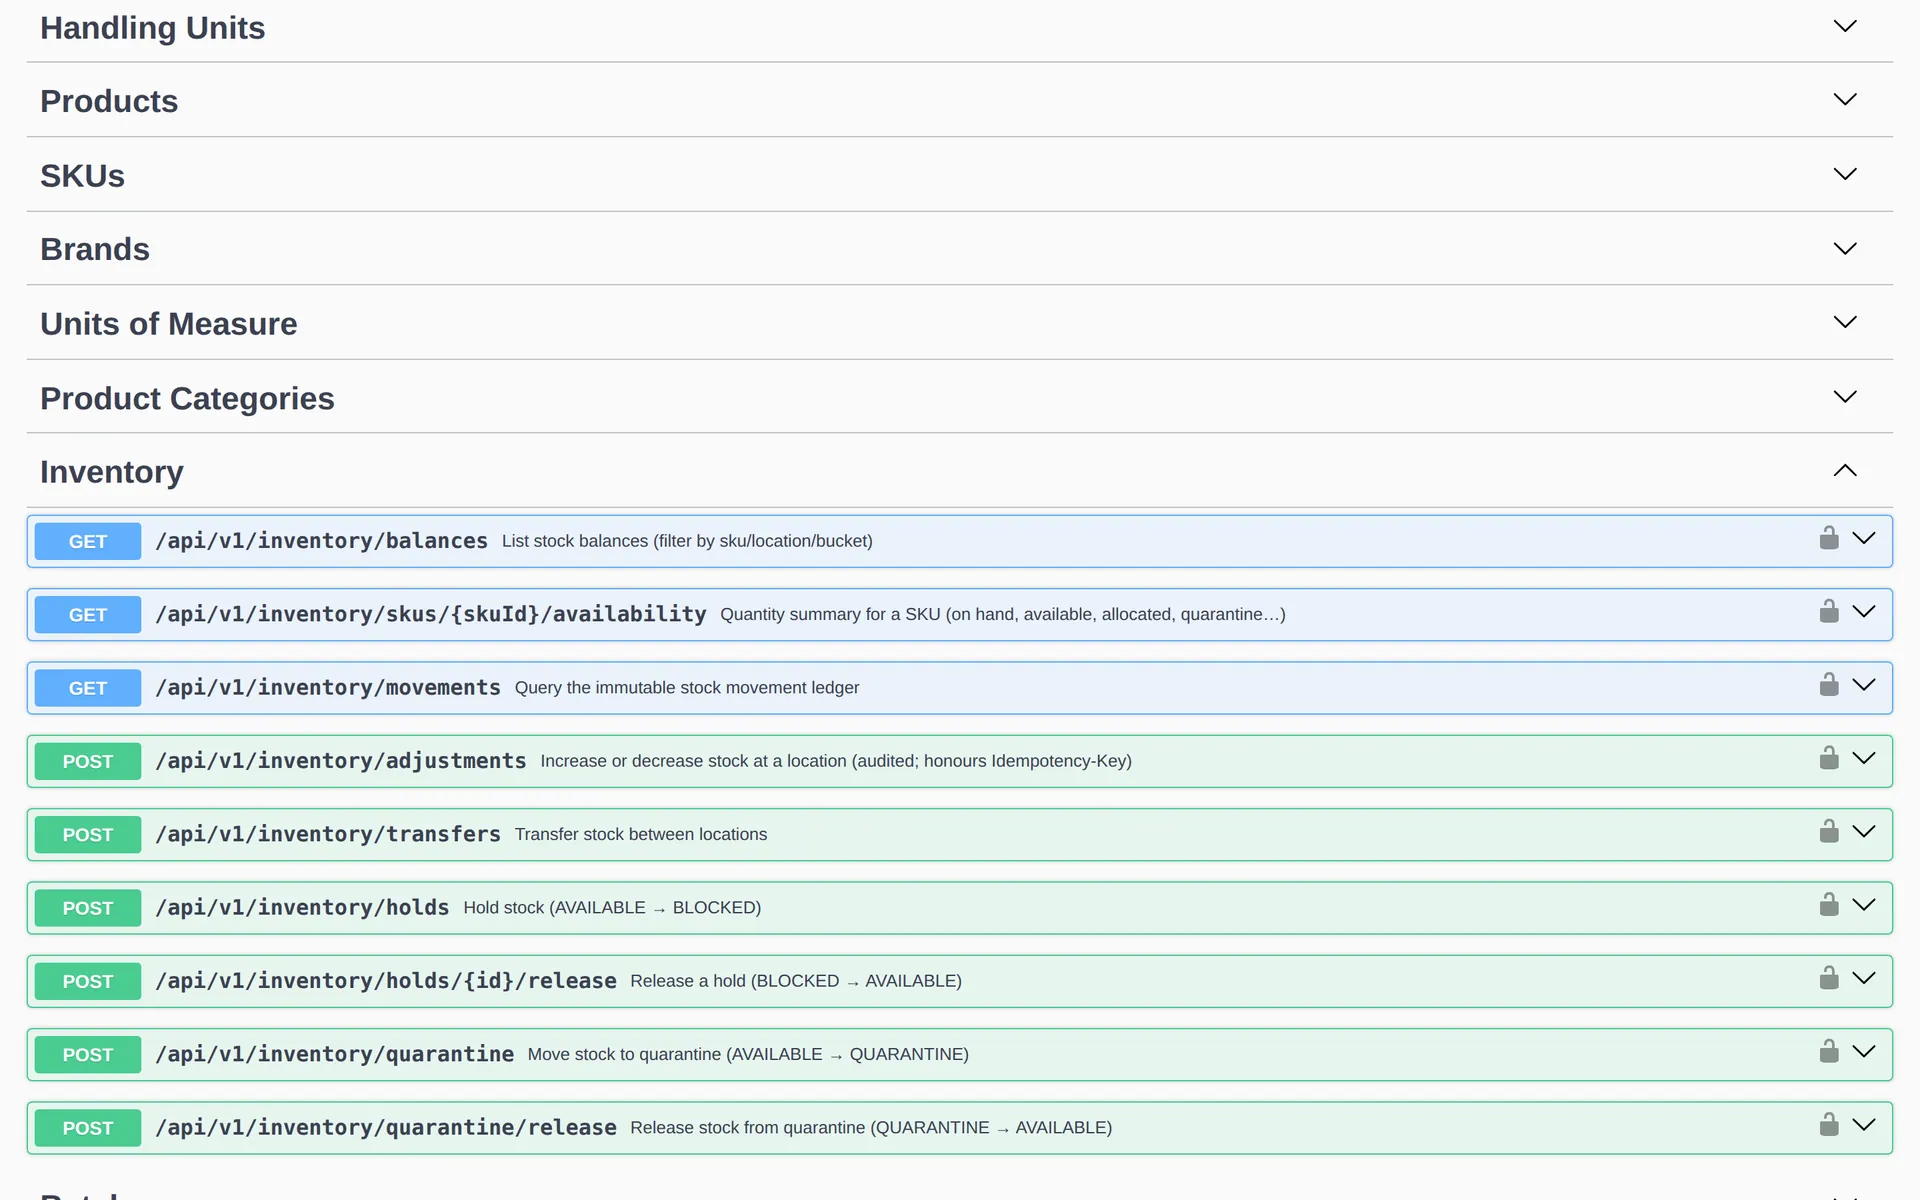Viewport: 1920px width, 1200px height.
Task: Expand the skus availability operation arrow
Action: click(x=1864, y=611)
